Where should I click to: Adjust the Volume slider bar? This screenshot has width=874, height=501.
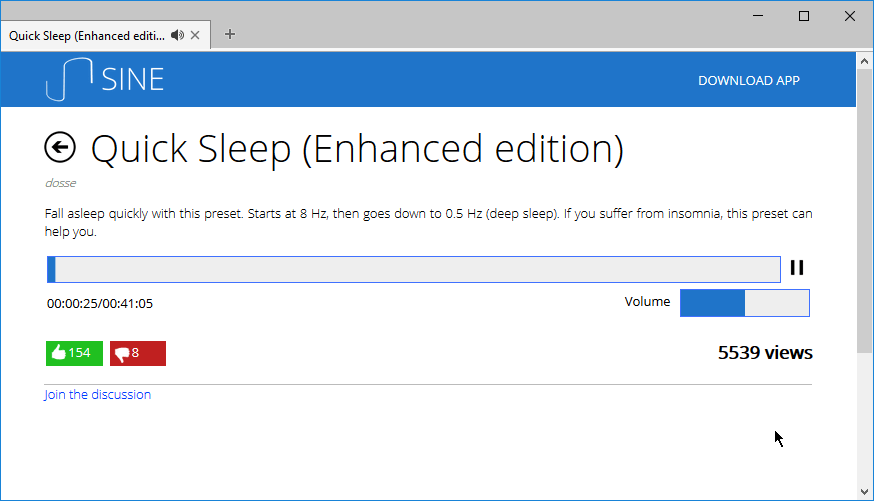[745, 303]
